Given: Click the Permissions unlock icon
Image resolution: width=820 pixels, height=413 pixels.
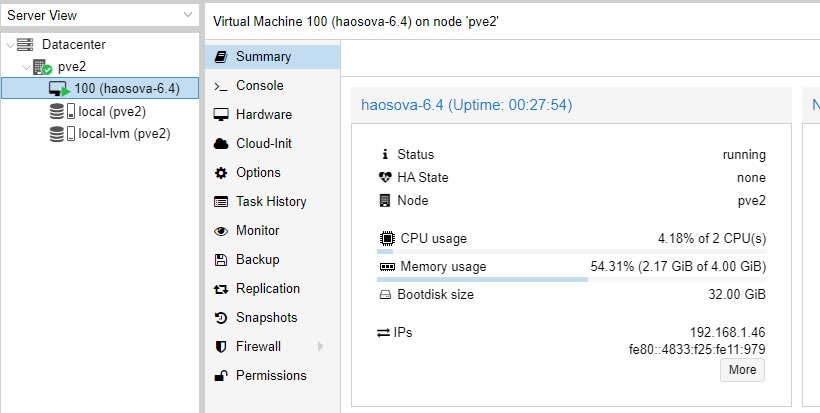Looking at the screenshot, I should click(221, 376).
